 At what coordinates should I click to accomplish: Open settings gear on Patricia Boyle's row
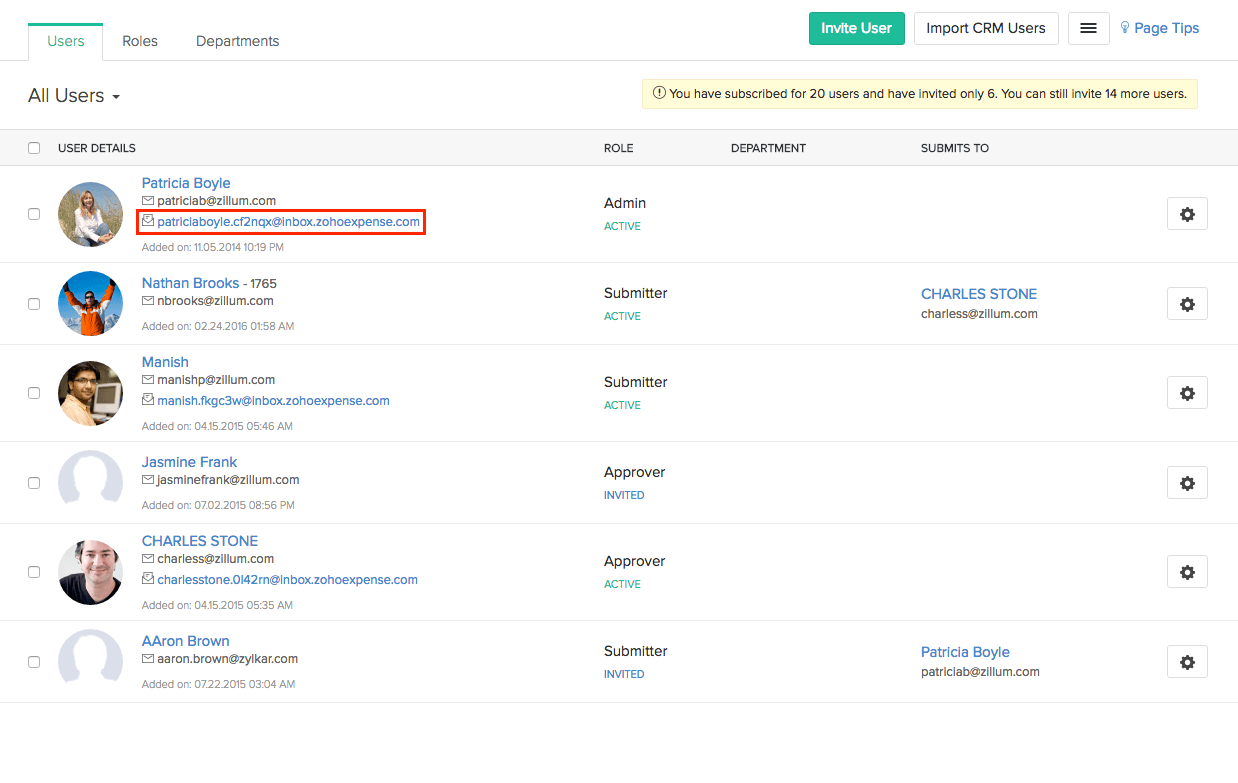(1187, 213)
